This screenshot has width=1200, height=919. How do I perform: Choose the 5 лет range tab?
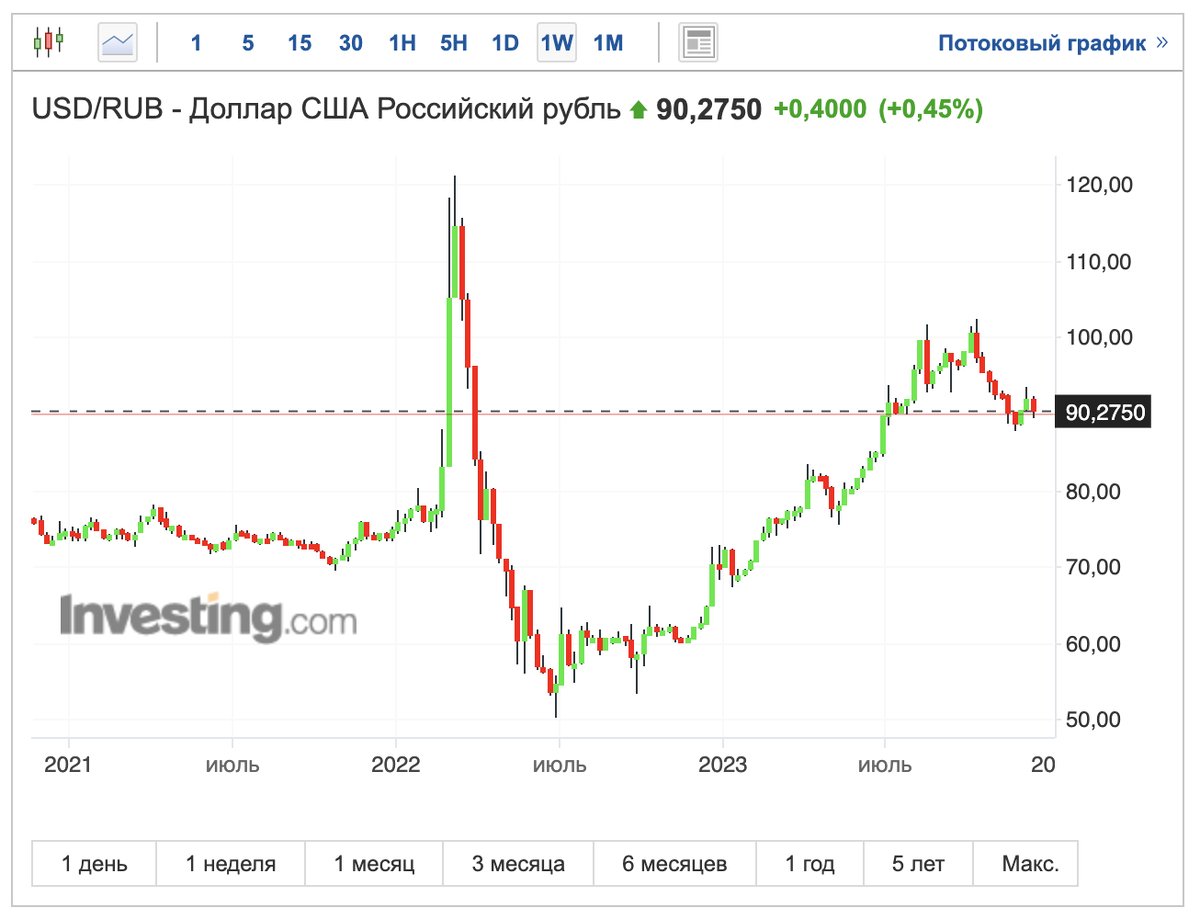(917, 863)
